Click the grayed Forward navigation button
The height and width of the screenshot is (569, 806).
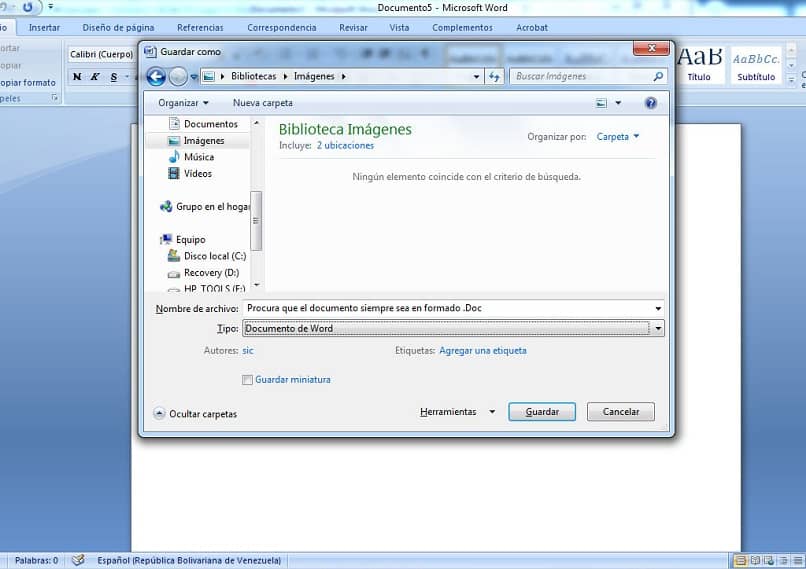point(178,77)
